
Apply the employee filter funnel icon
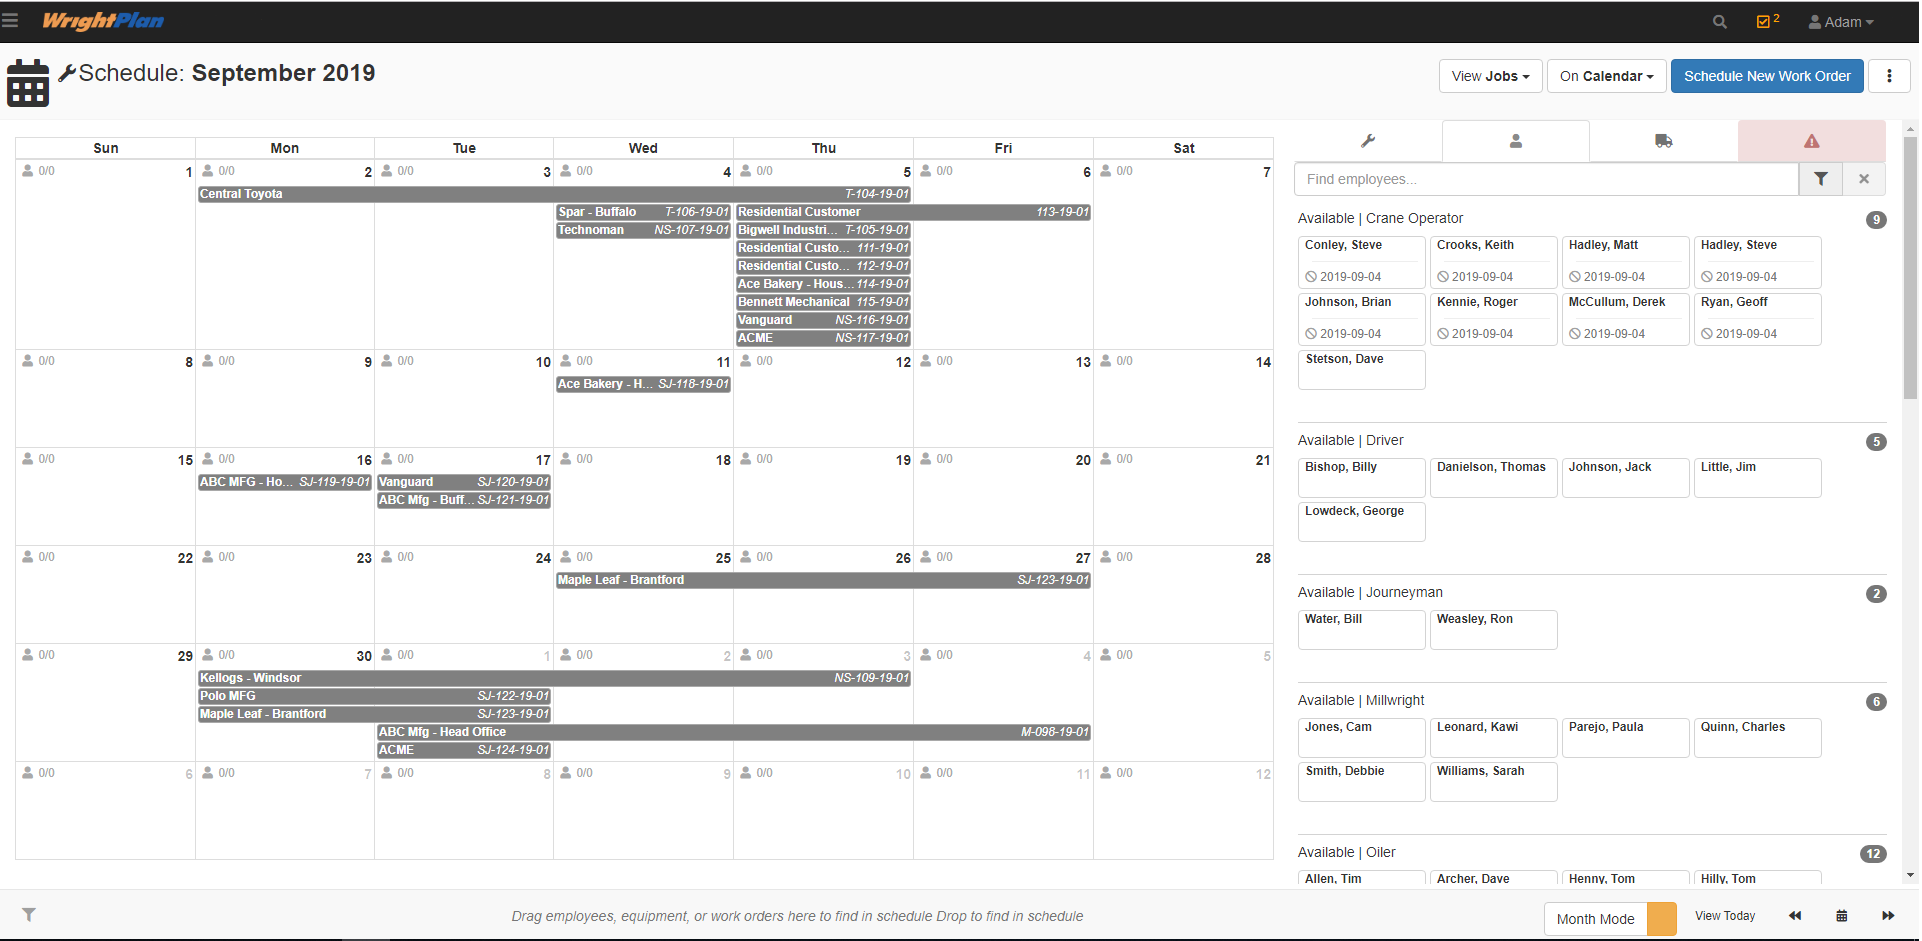click(x=1821, y=179)
